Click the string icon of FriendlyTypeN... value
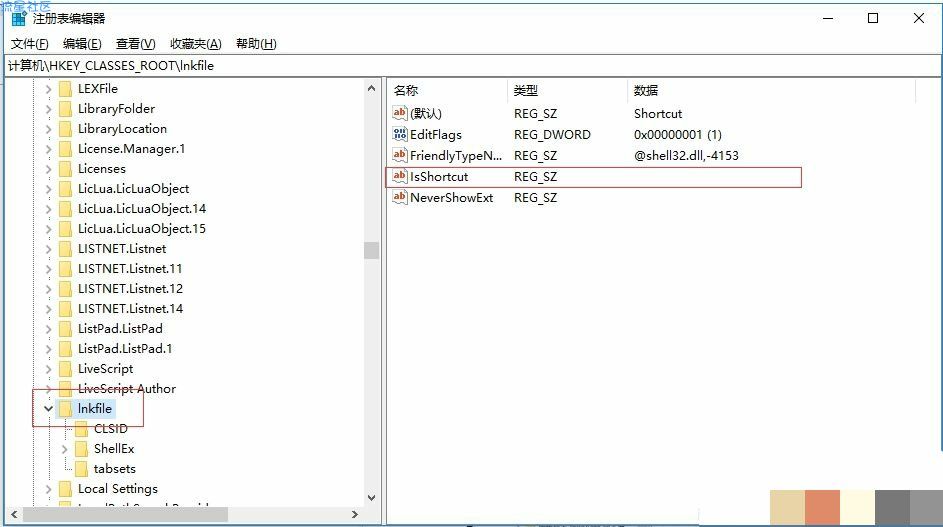This screenshot has height=527, width=943. [x=400, y=155]
